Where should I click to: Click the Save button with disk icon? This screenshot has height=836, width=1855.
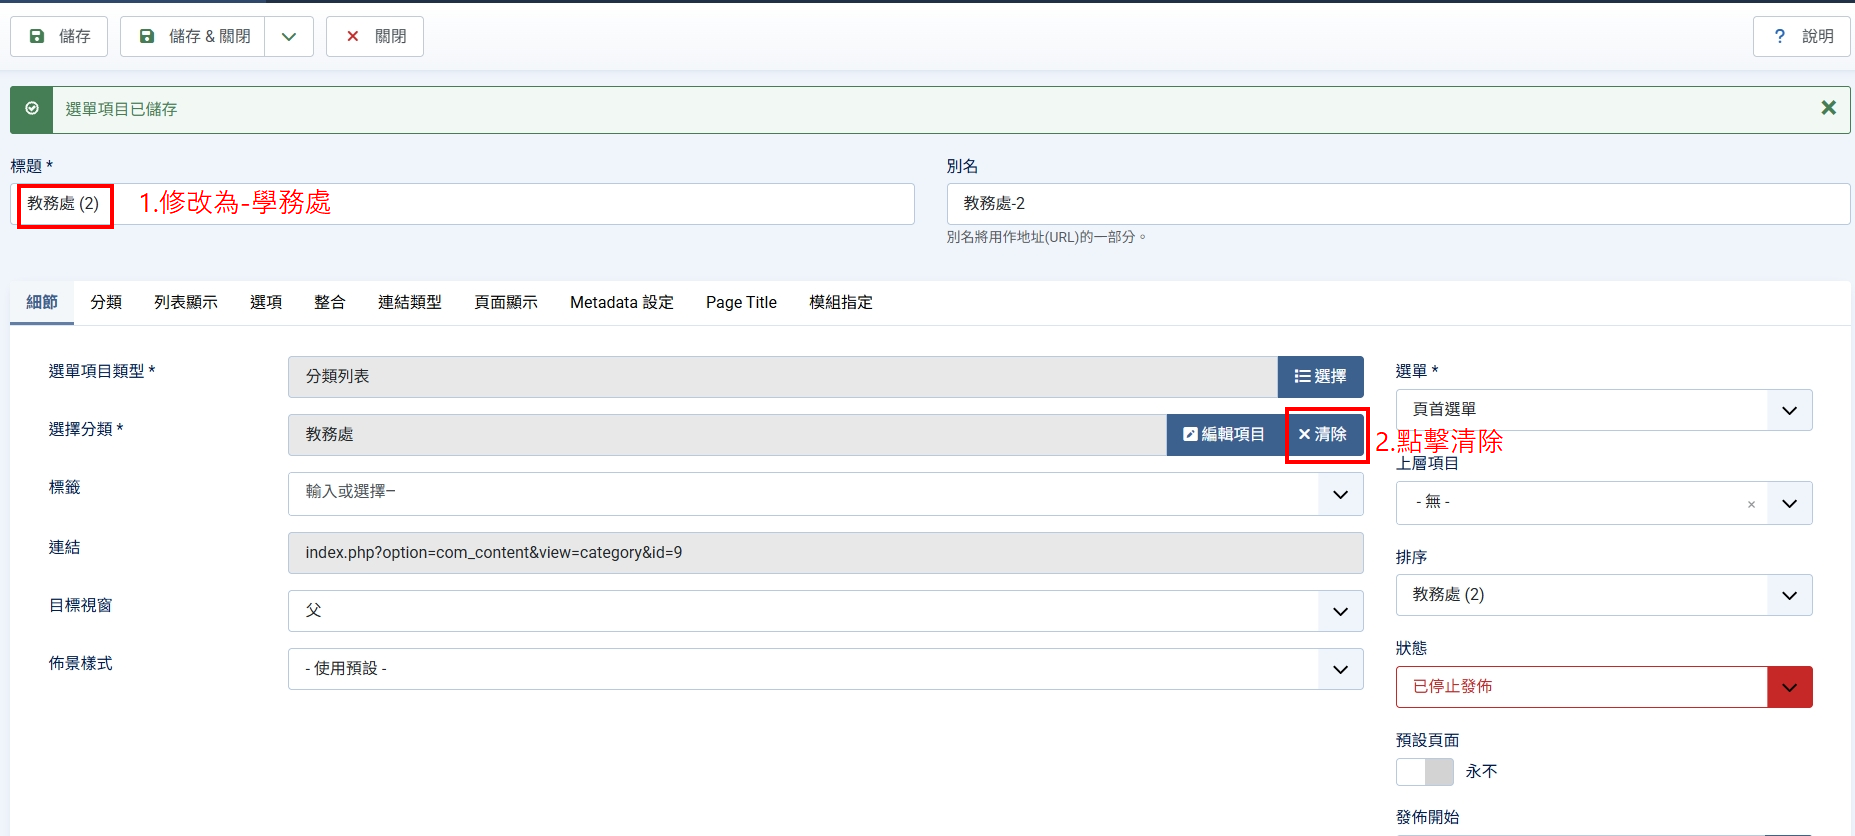click(59, 37)
